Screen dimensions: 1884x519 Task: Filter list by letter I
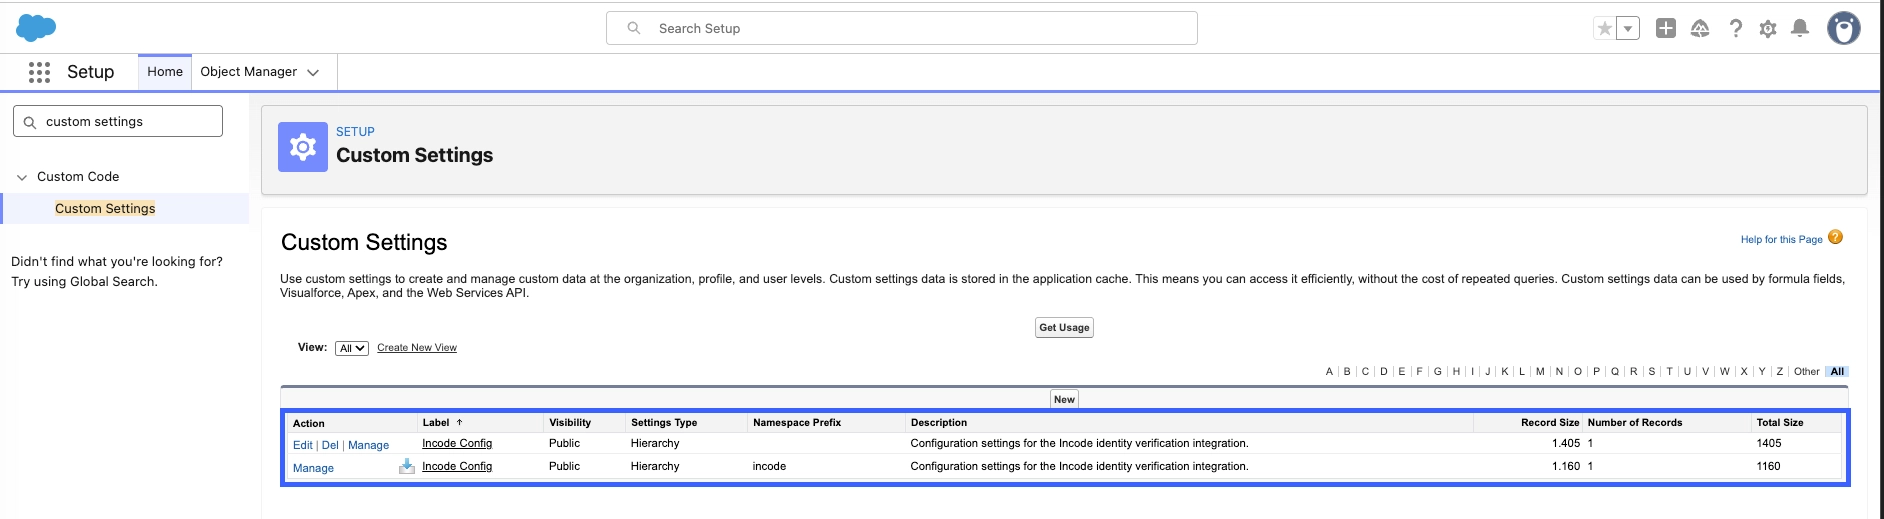(1472, 371)
